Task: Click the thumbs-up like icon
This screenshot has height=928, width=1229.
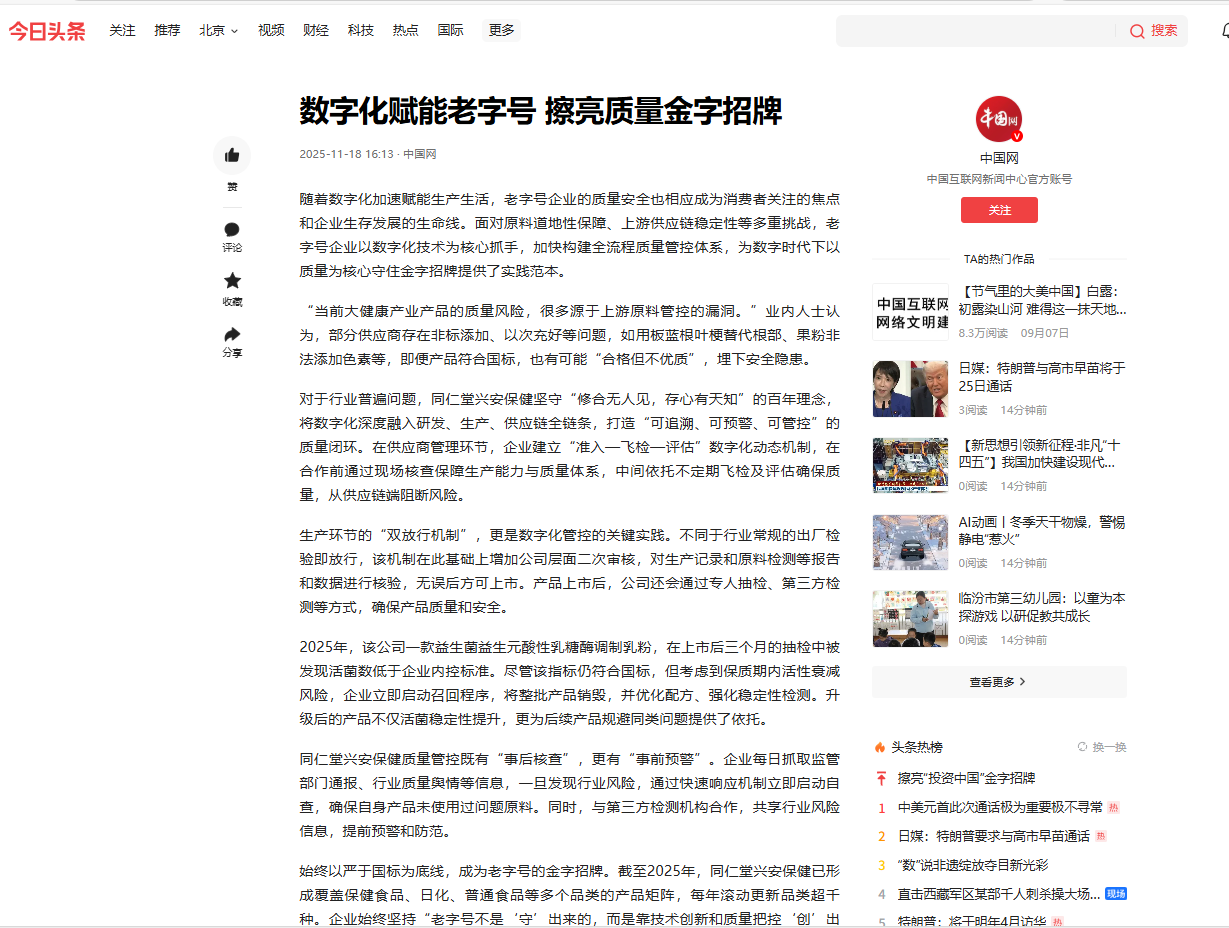Action: pyautogui.click(x=232, y=155)
